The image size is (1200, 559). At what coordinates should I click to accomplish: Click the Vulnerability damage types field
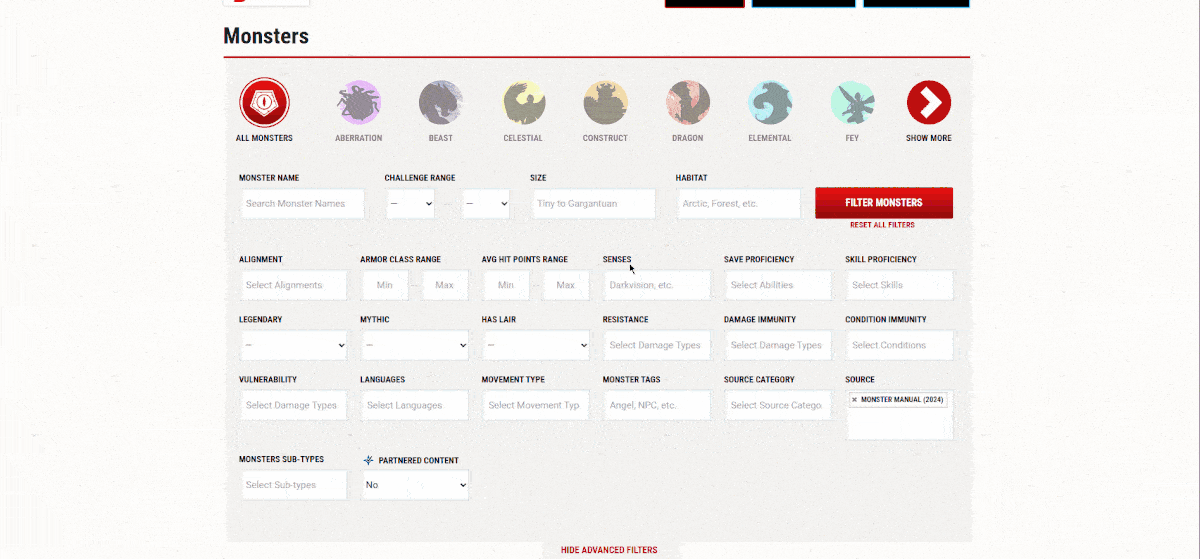pos(293,405)
